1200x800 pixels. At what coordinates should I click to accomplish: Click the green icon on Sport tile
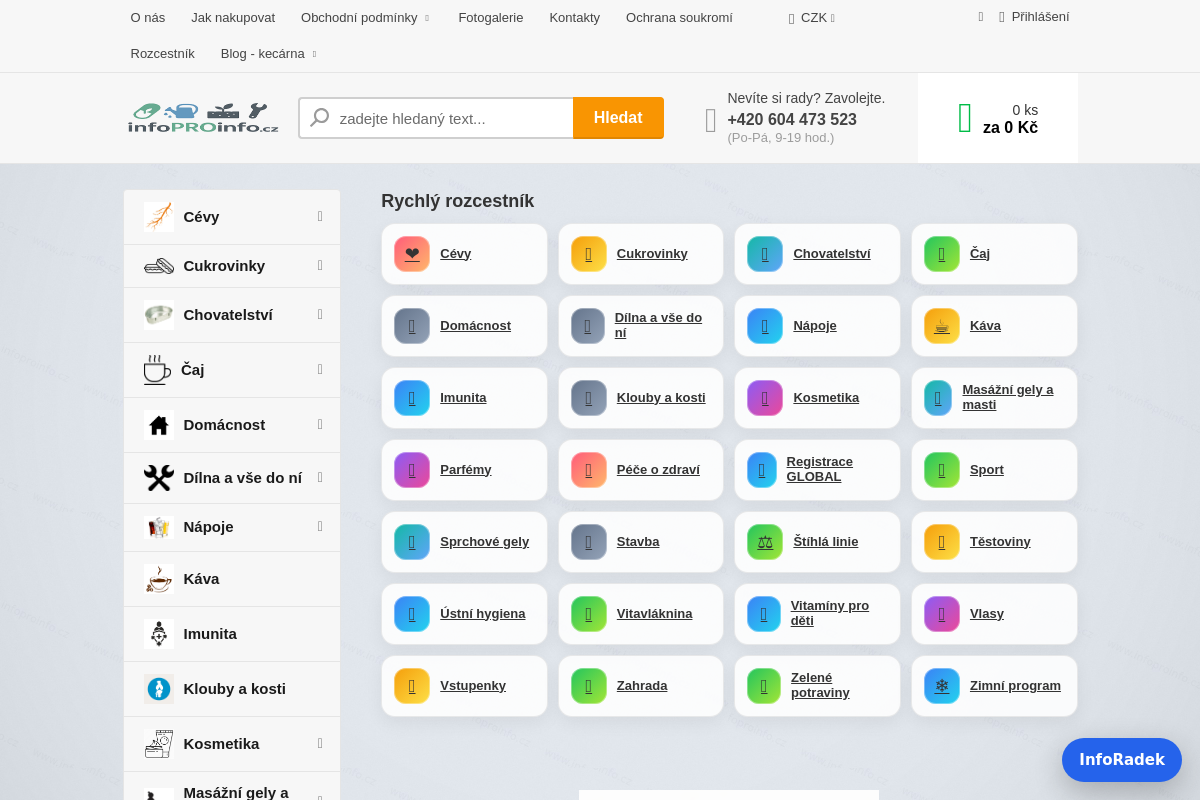(942, 470)
